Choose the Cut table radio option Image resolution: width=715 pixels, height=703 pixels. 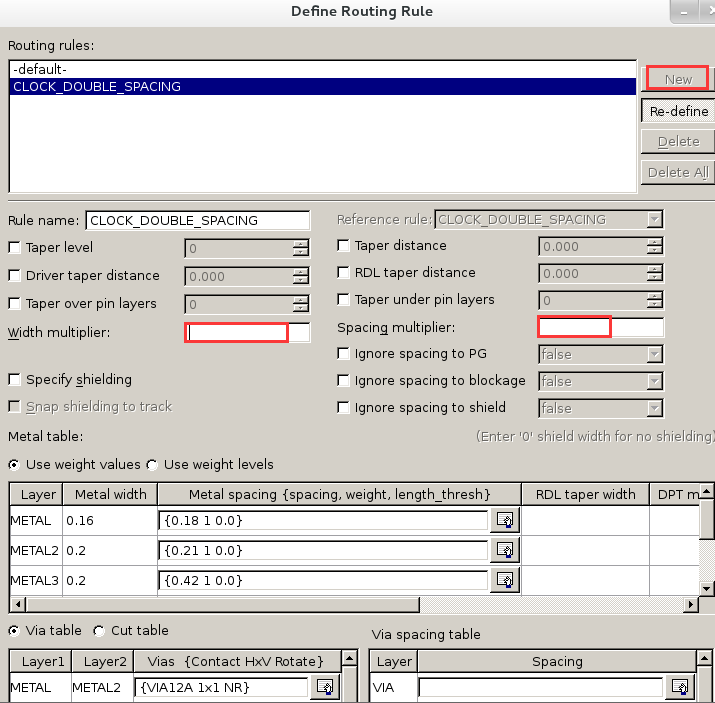coord(98,631)
